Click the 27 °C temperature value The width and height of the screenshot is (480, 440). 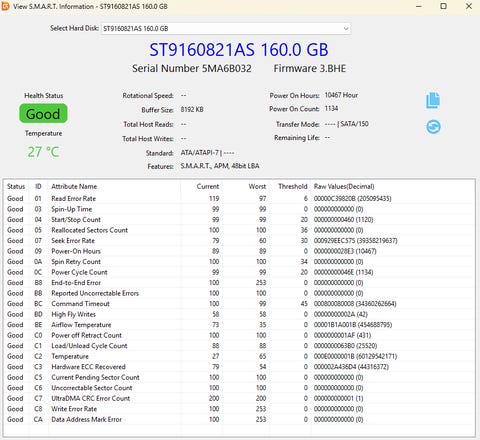pos(43,152)
